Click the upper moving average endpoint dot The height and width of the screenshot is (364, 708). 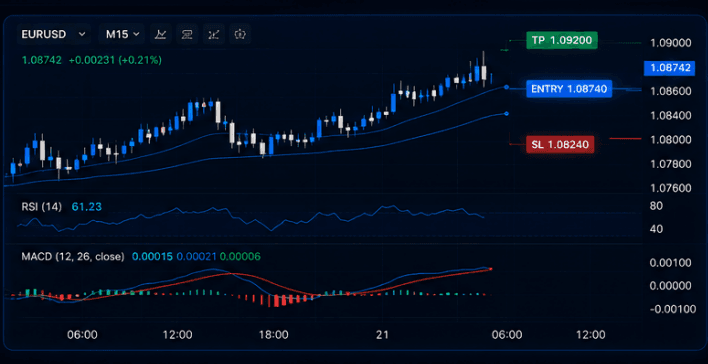[506, 87]
